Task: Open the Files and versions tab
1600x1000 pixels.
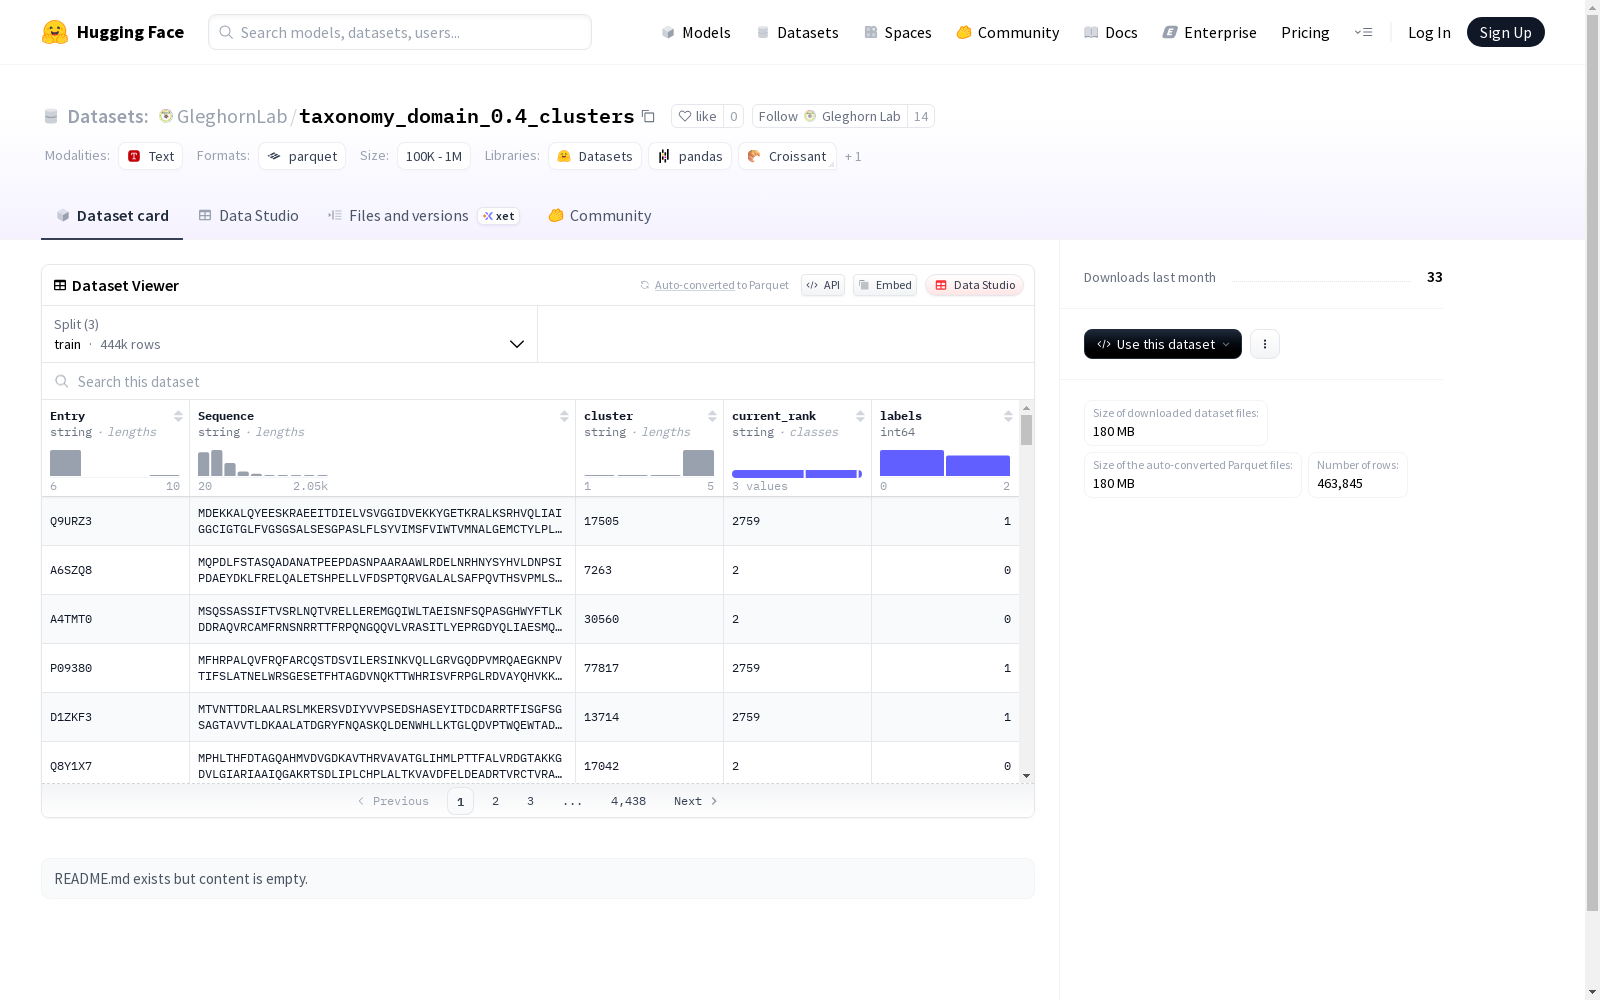Action: 423,216
